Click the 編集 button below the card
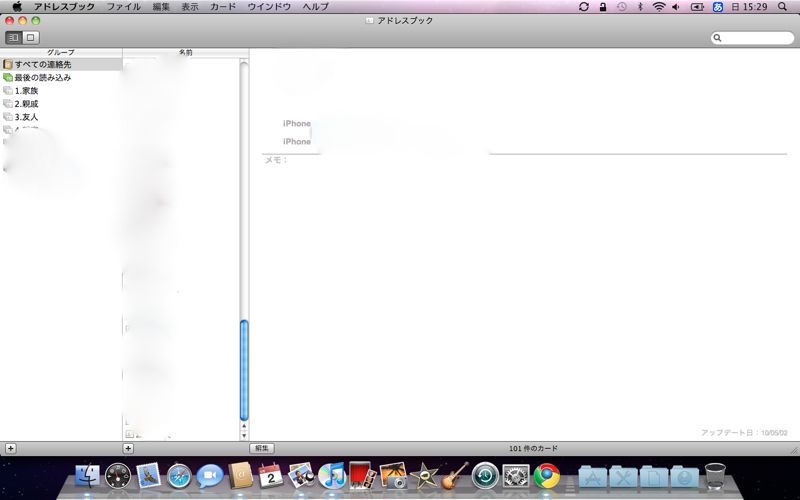Viewport: 800px width, 500px height. pos(262,448)
